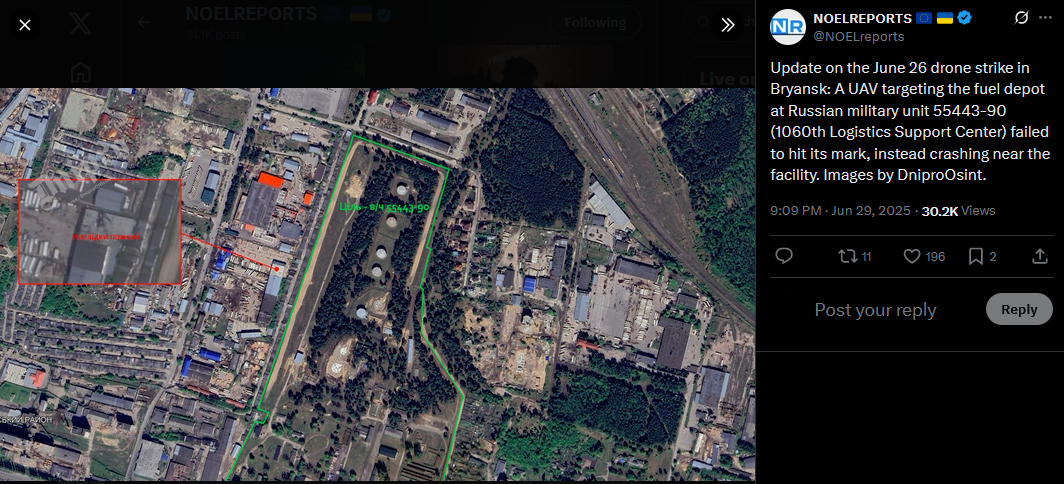The image size is (1064, 484).
Task: Bookmark the post showing 2 bookmarks
Action: point(982,256)
